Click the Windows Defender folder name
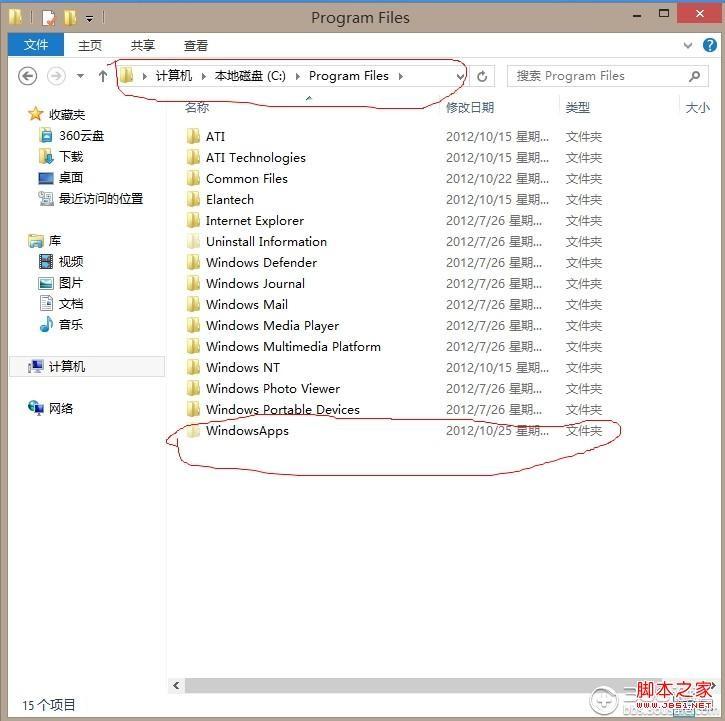This screenshot has height=721, width=725. (262, 262)
